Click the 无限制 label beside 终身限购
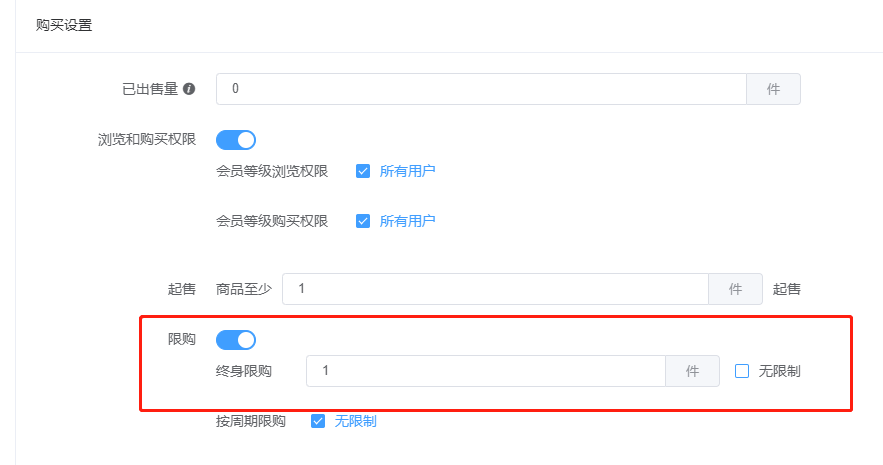 click(779, 371)
